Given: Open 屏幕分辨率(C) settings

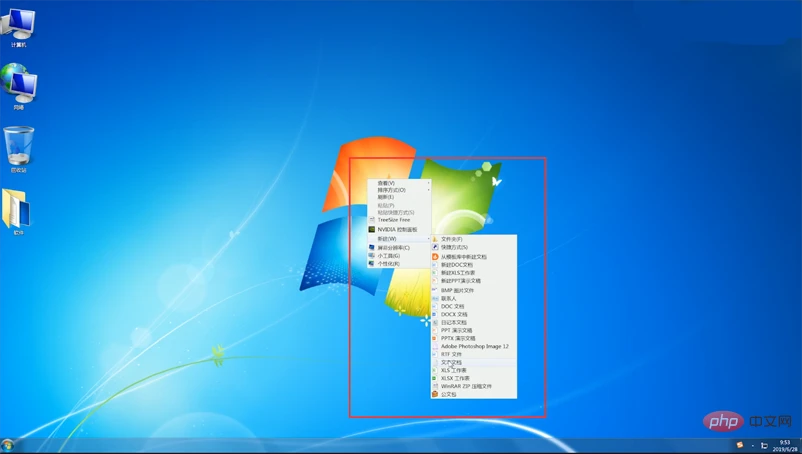Looking at the screenshot, I should [x=399, y=247].
